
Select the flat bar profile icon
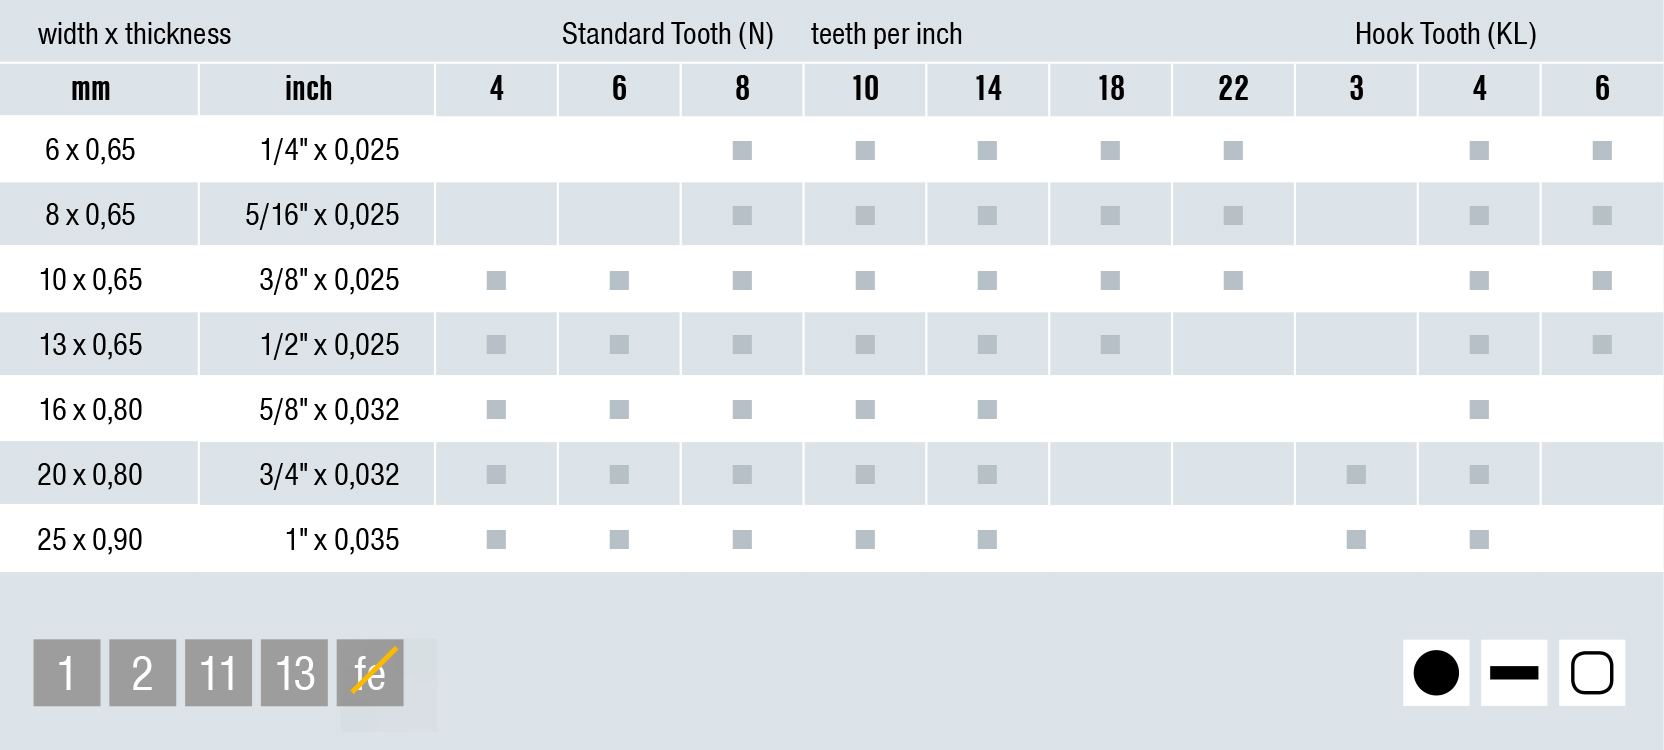[x=1514, y=673]
